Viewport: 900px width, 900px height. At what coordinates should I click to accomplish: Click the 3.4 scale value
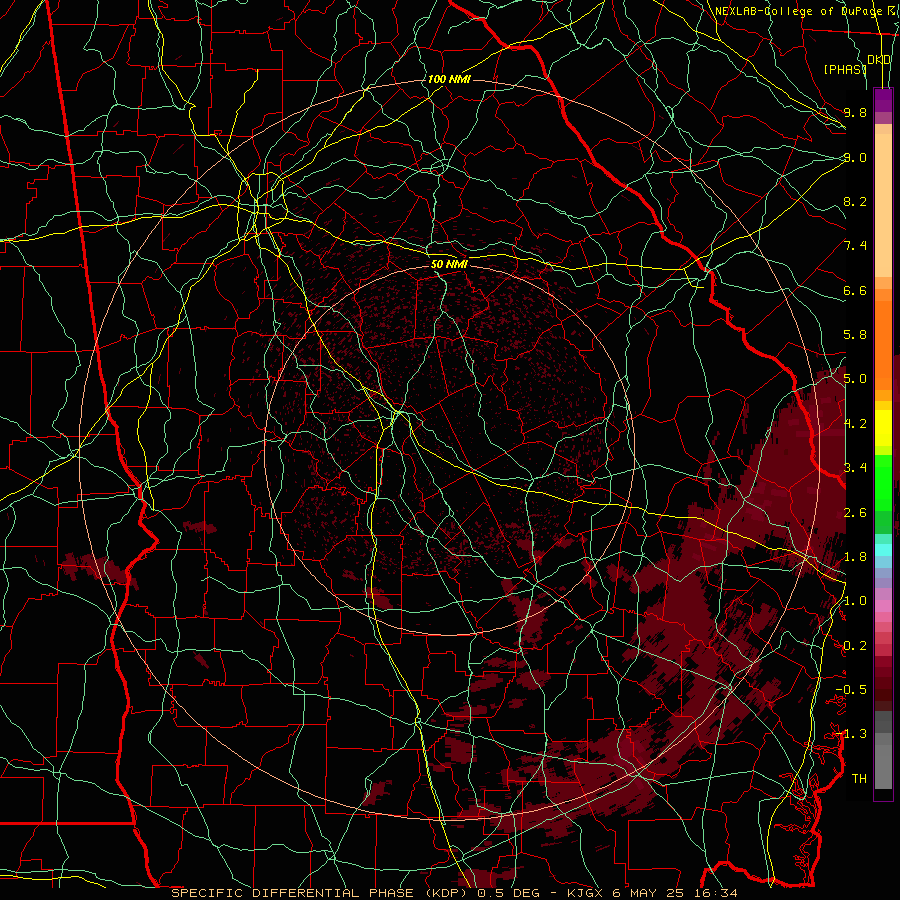(x=855, y=467)
